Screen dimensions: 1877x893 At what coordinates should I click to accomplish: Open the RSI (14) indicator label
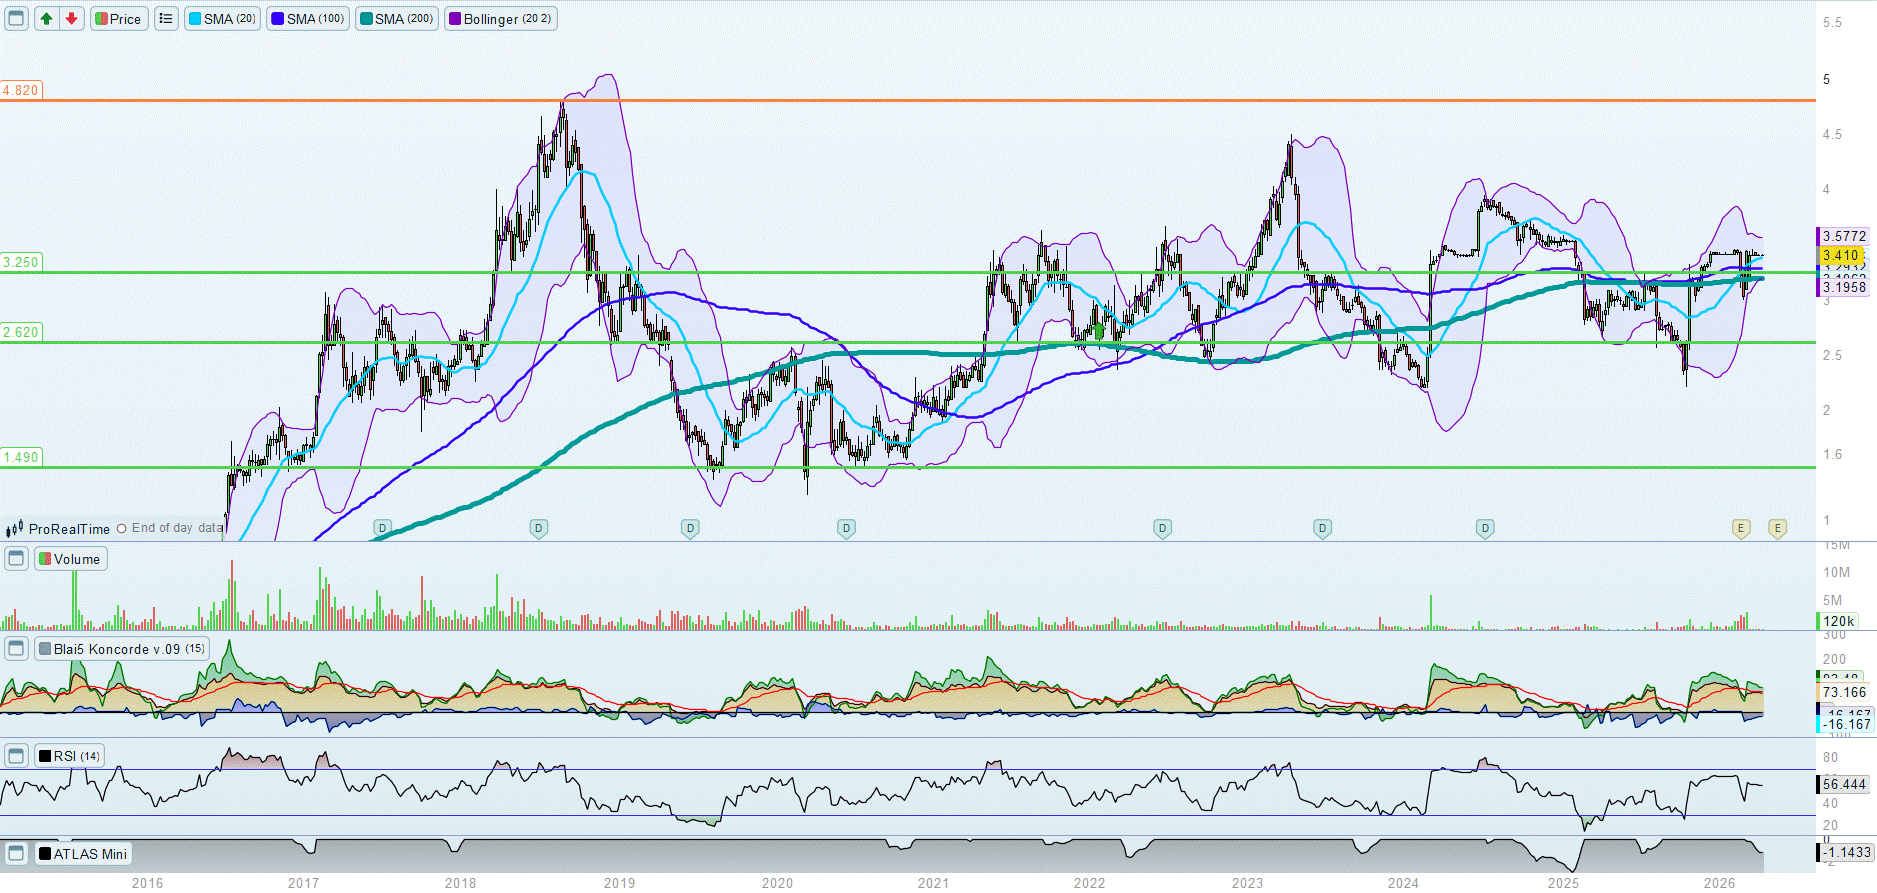pos(70,755)
